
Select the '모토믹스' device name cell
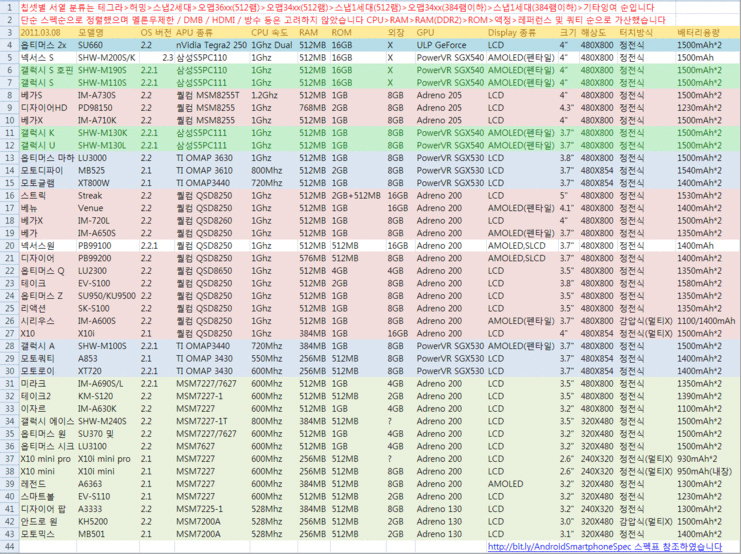coord(37,534)
